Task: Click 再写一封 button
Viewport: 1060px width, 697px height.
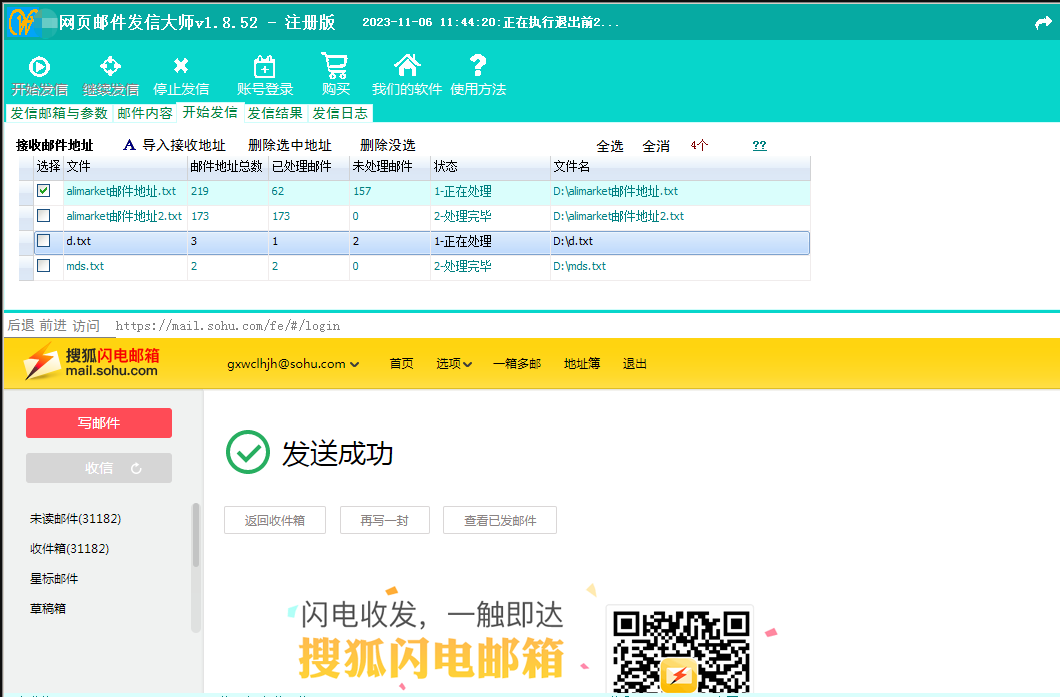Action: coord(385,520)
